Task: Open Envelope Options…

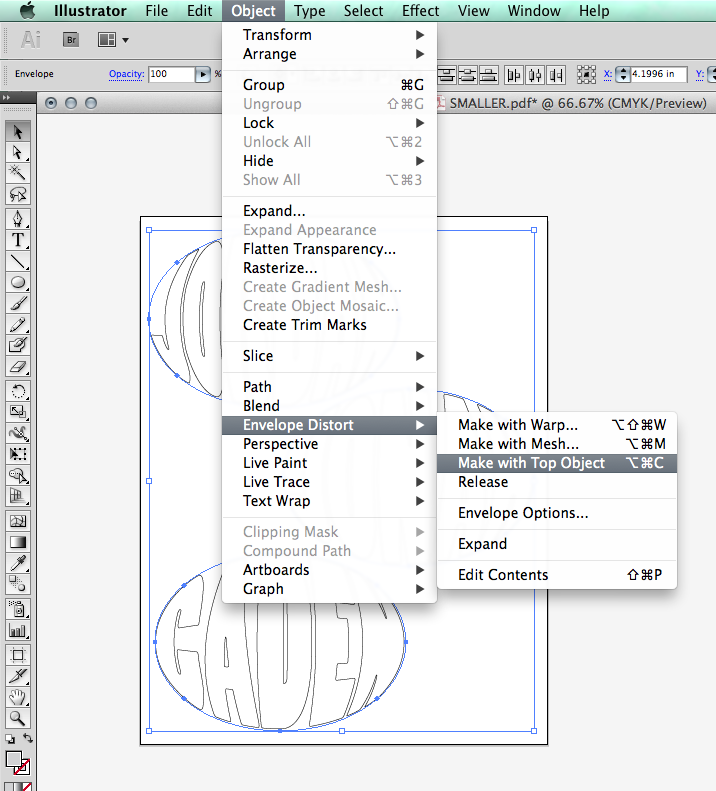Action: [x=557, y=513]
